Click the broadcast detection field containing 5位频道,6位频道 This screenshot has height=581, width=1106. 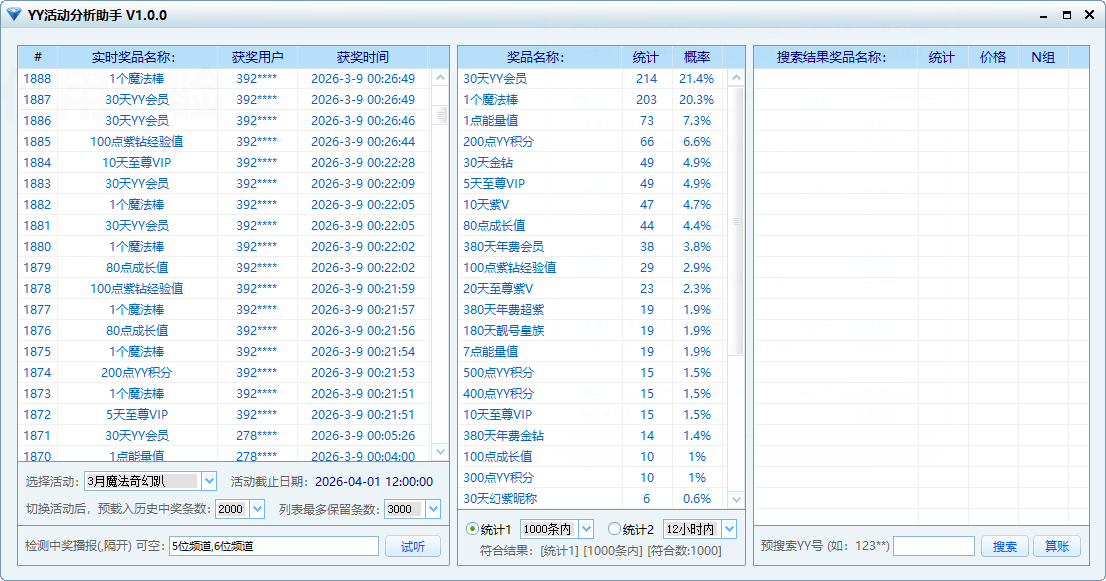click(274, 546)
